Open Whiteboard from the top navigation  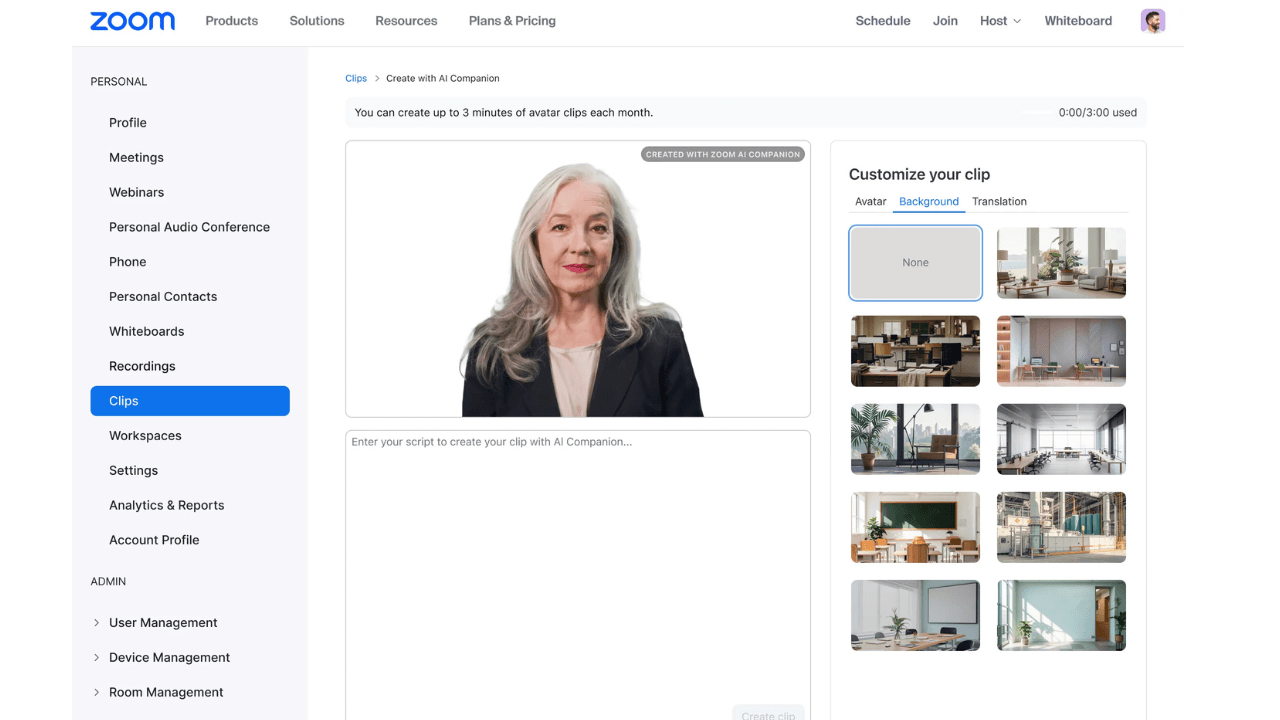1077,20
